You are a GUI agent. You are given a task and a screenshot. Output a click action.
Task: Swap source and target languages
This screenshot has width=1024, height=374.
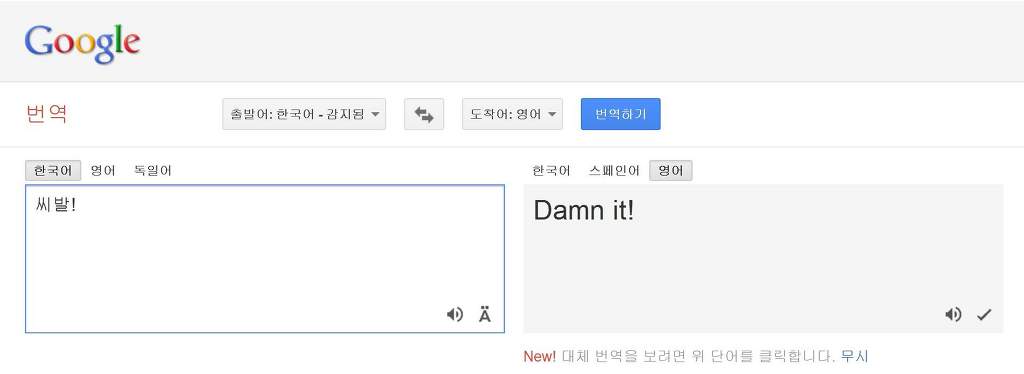(x=424, y=114)
